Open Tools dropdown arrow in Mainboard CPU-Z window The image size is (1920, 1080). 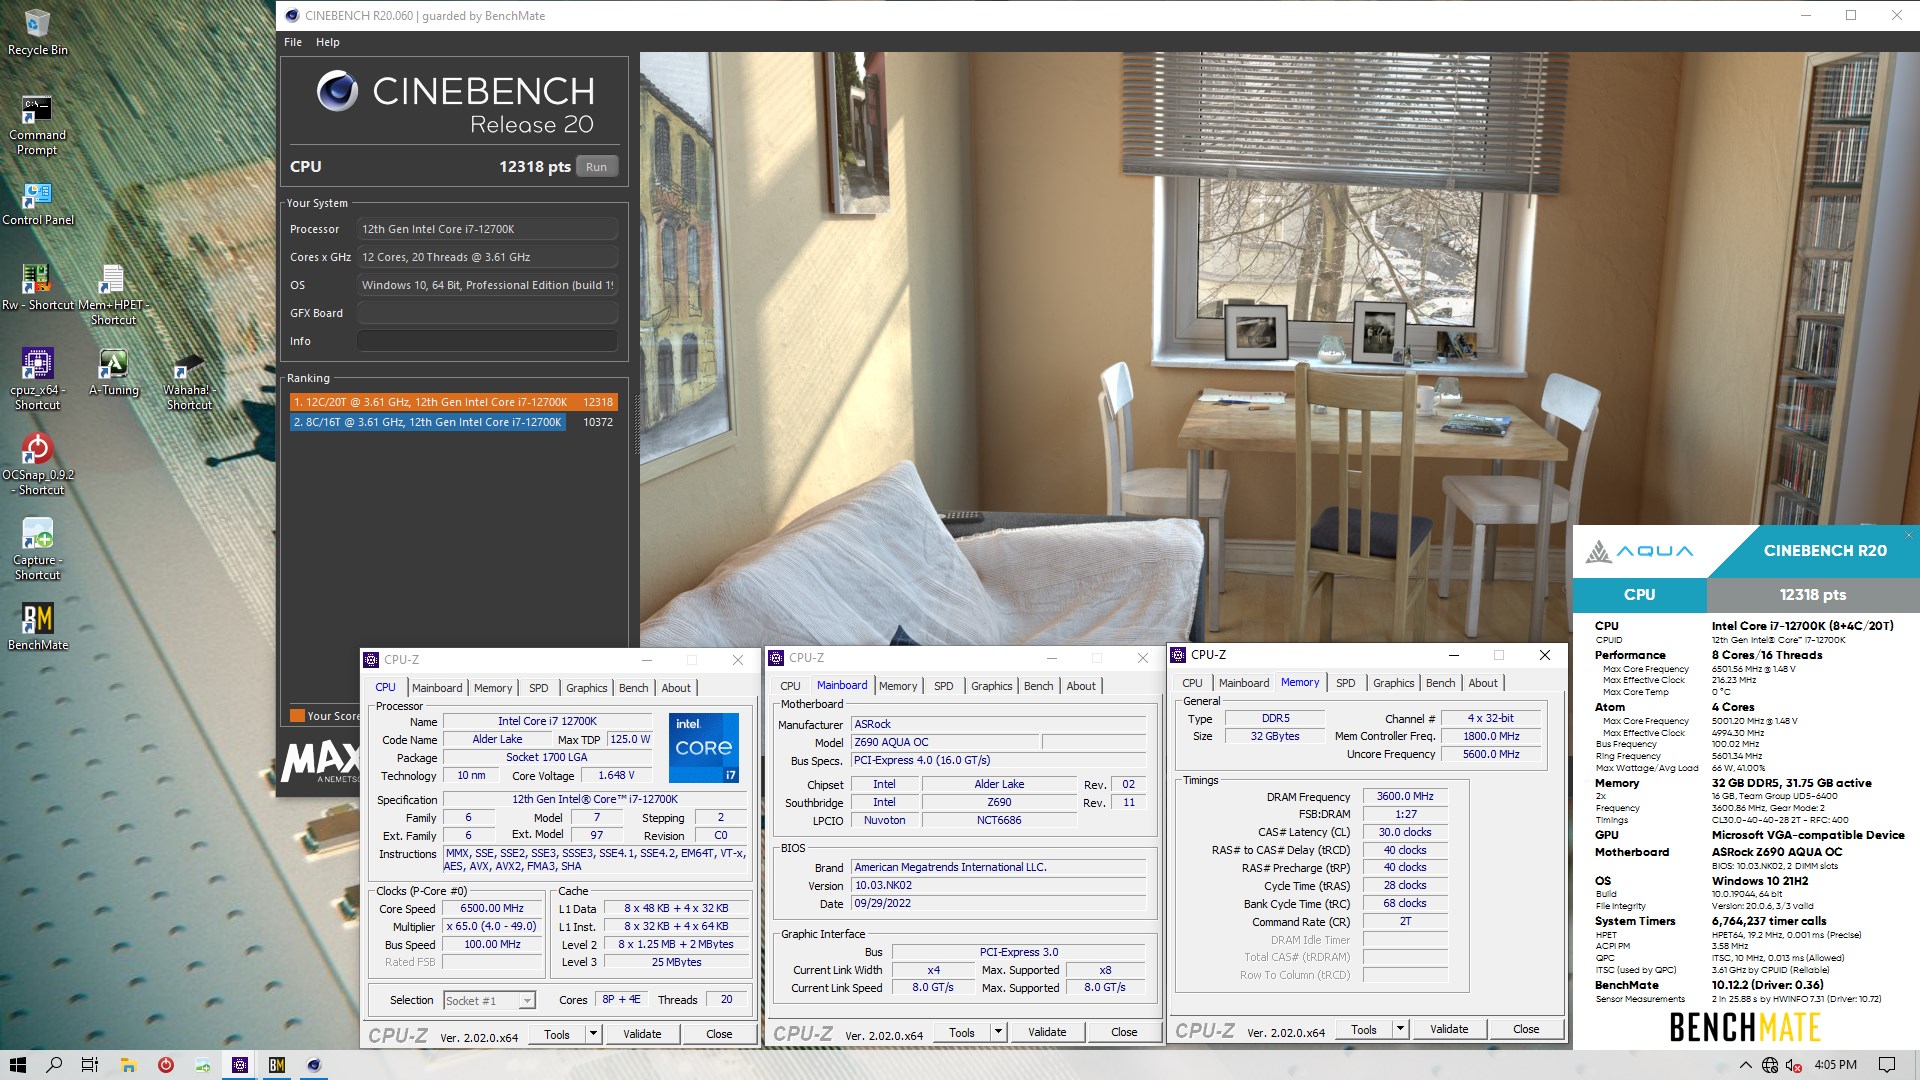pyautogui.click(x=998, y=1032)
